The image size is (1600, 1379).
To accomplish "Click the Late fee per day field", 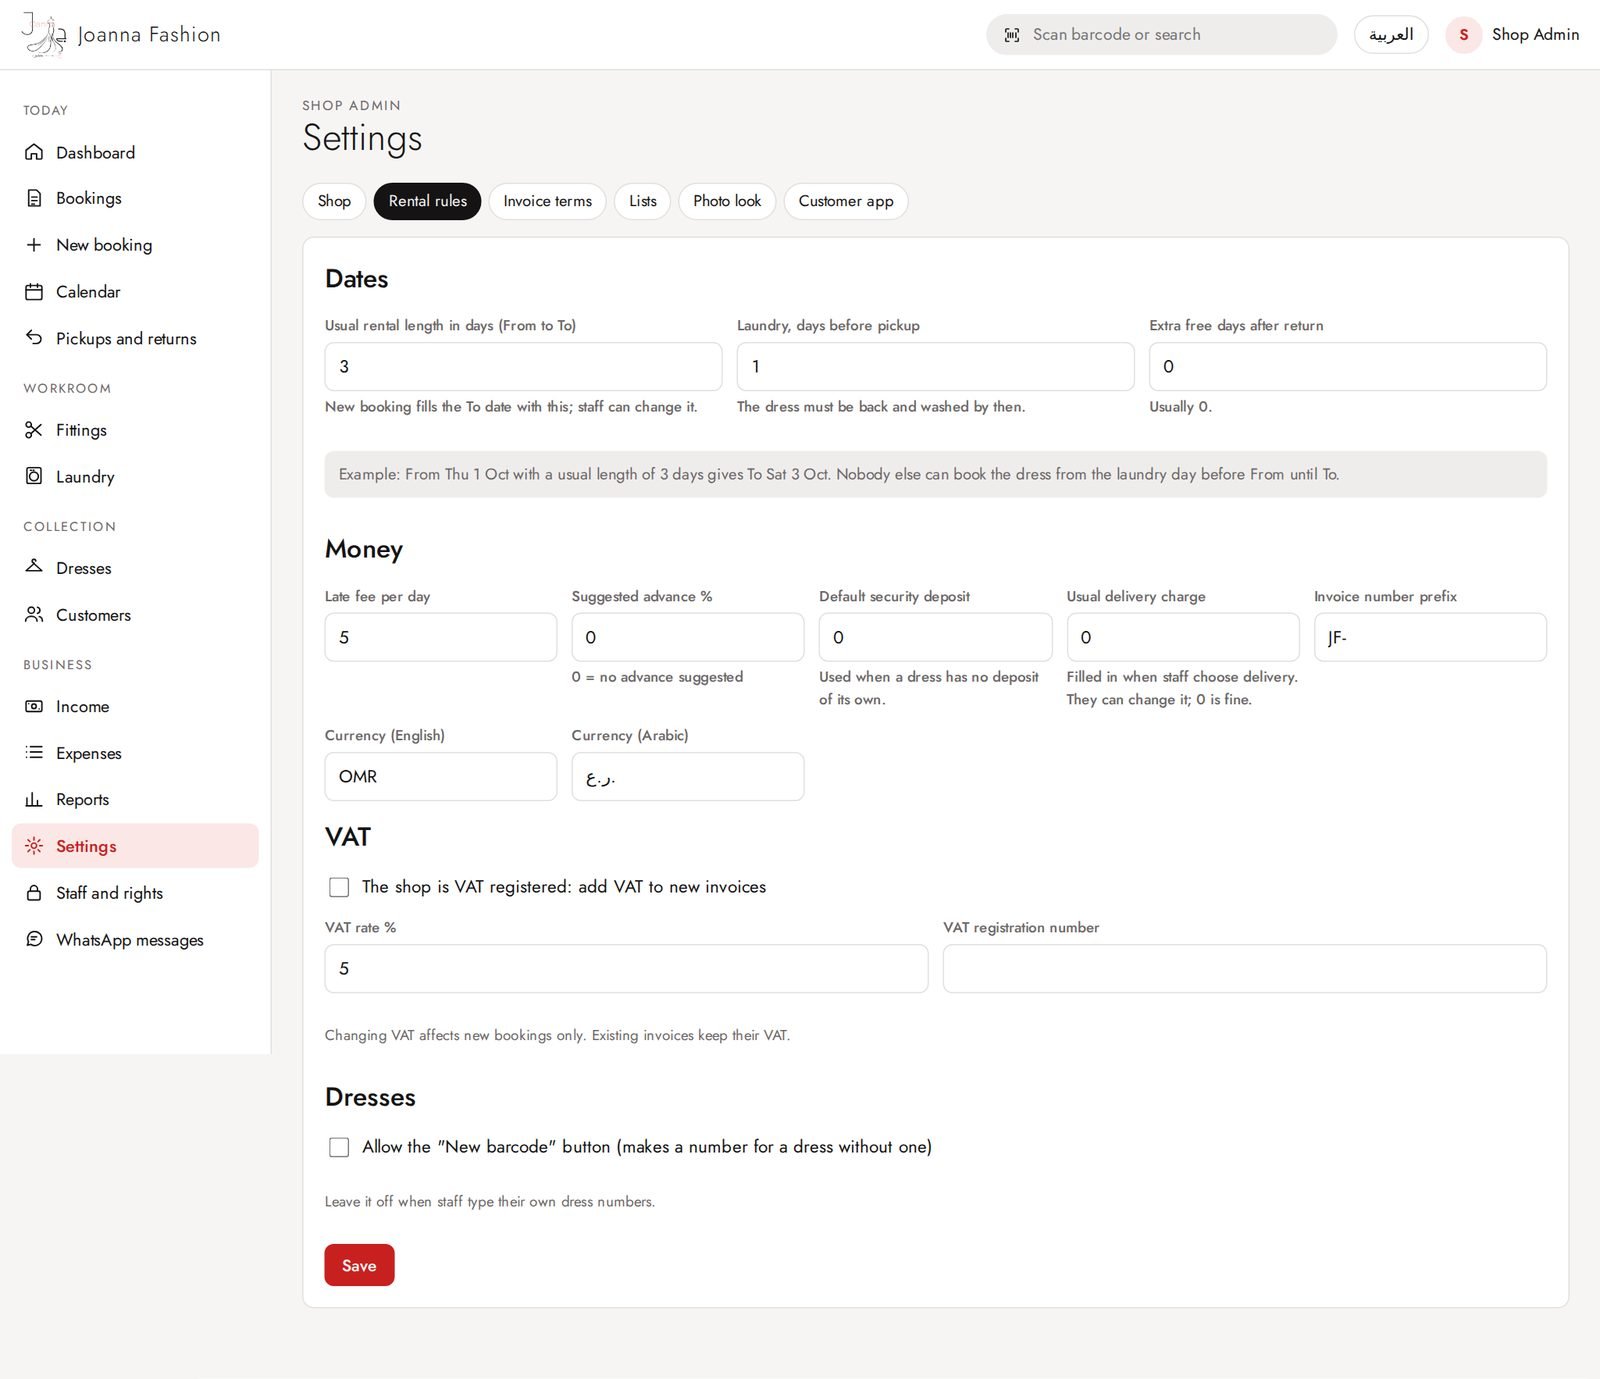I will coord(440,637).
